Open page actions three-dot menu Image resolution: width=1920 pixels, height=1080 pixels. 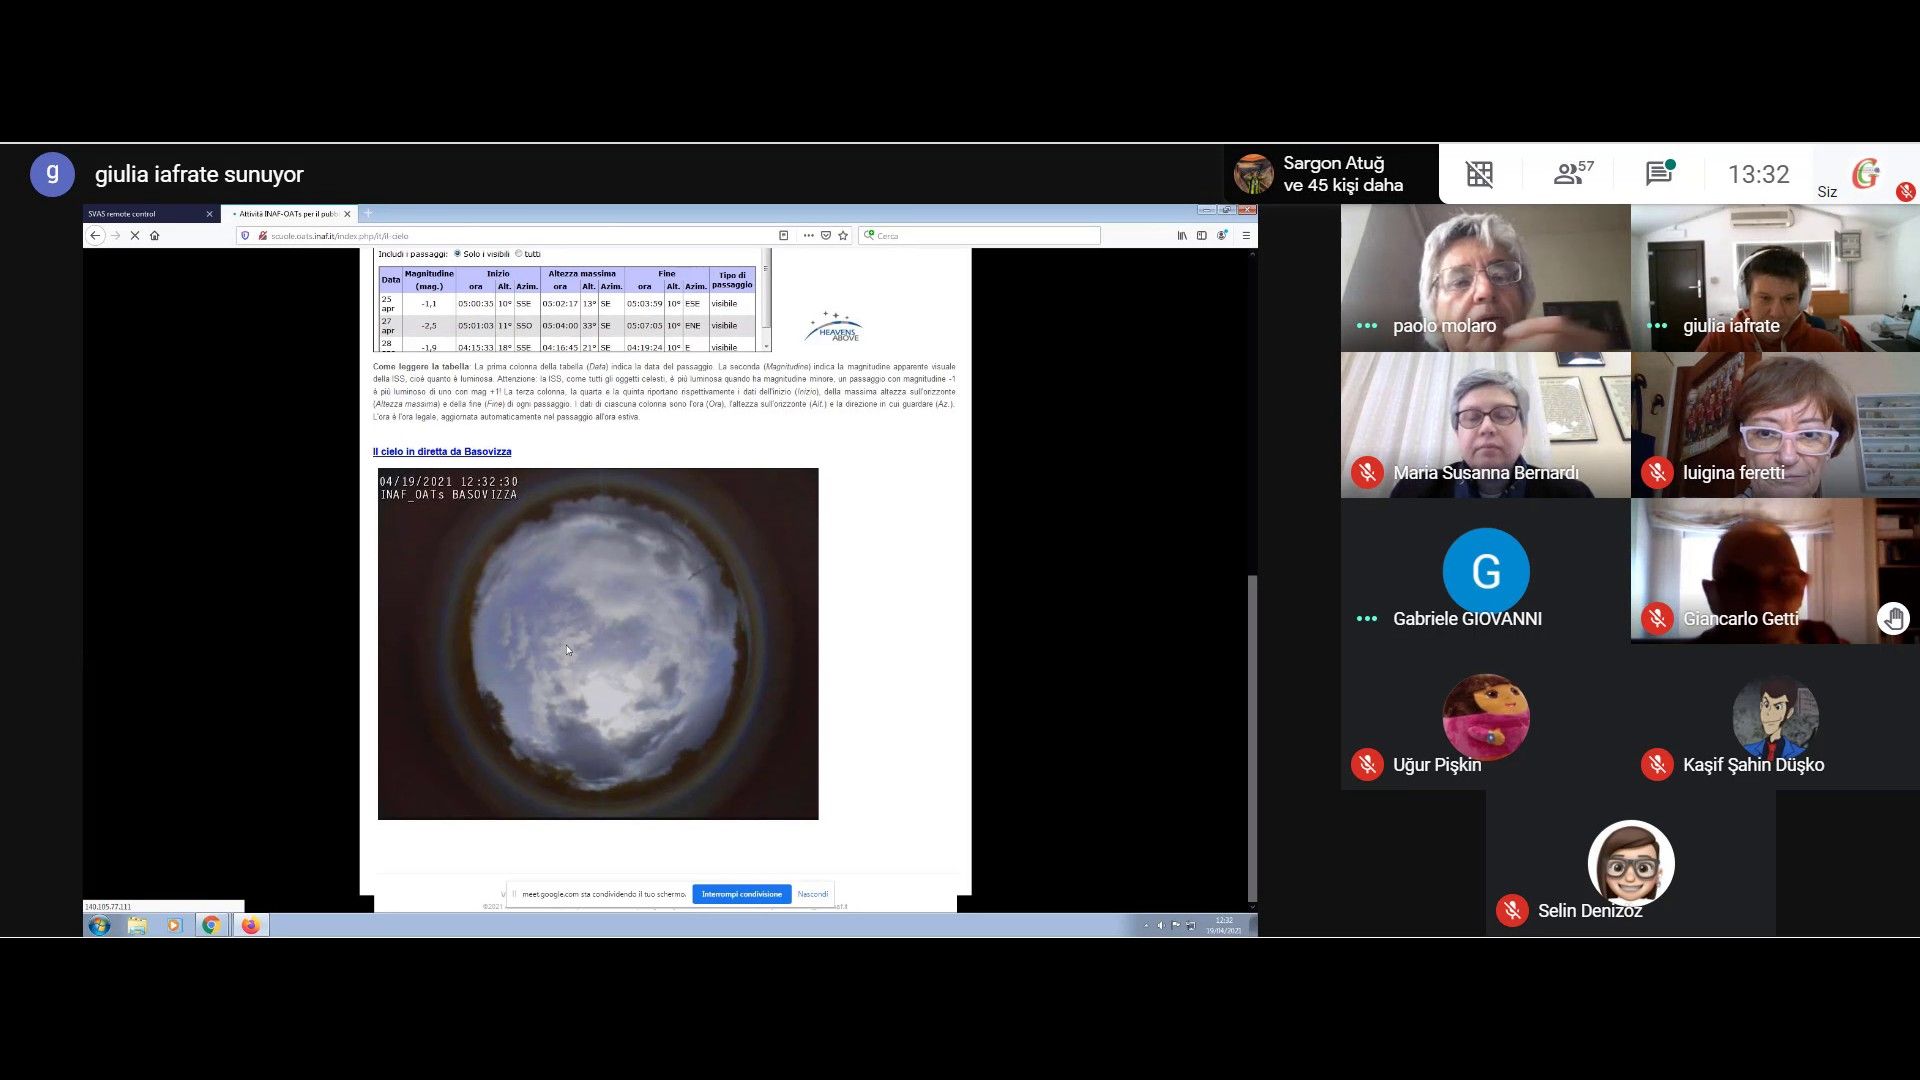click(x=808, y=236)
